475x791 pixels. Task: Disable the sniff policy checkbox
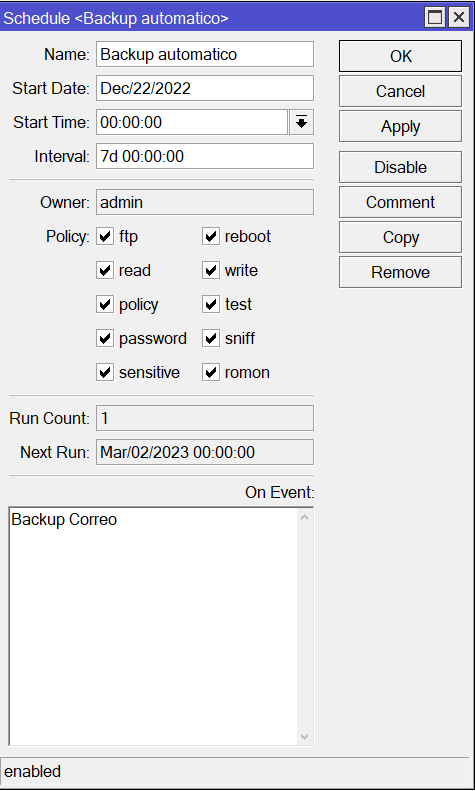pyautogui.click(x=211, y=338)
